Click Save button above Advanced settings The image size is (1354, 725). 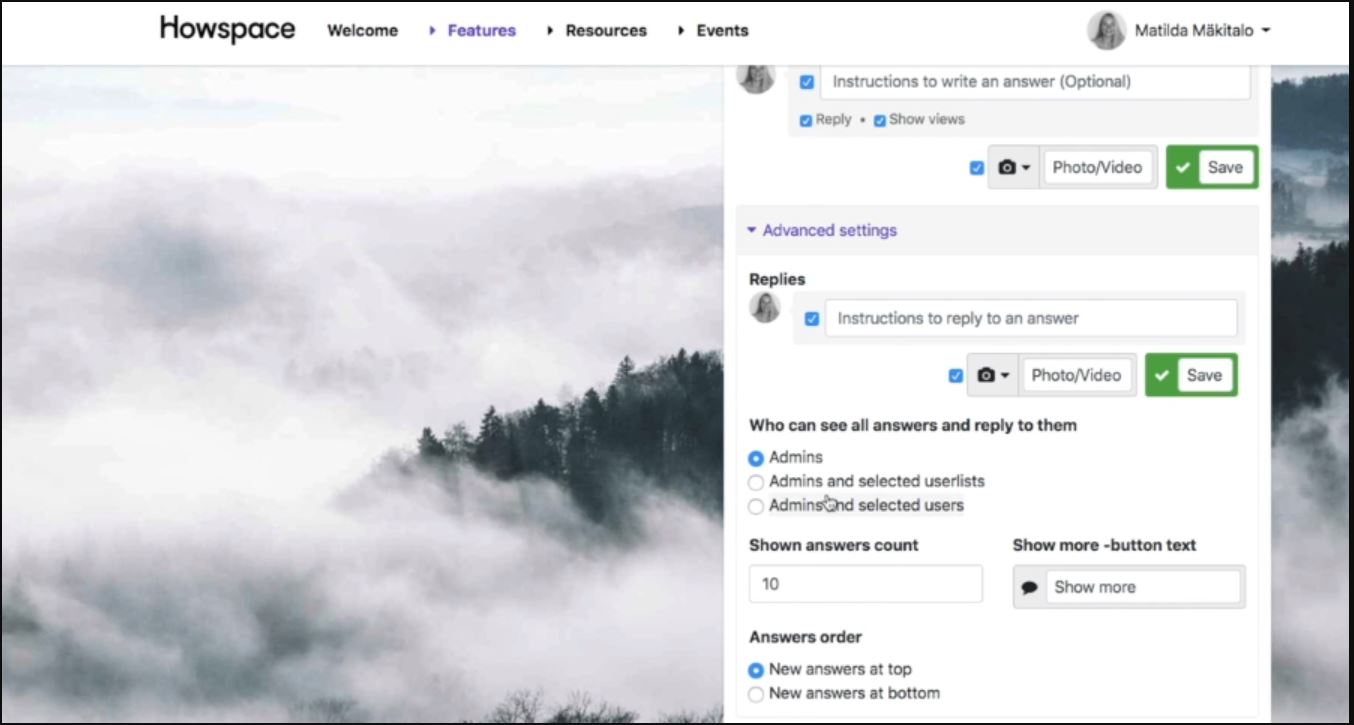[1212, 168]
